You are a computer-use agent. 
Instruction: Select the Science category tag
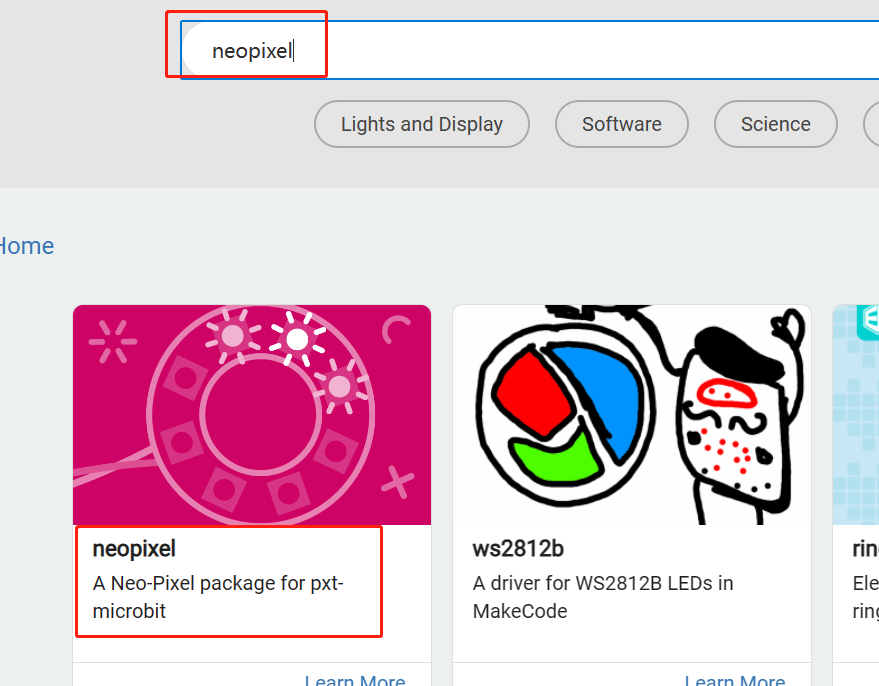775,124
